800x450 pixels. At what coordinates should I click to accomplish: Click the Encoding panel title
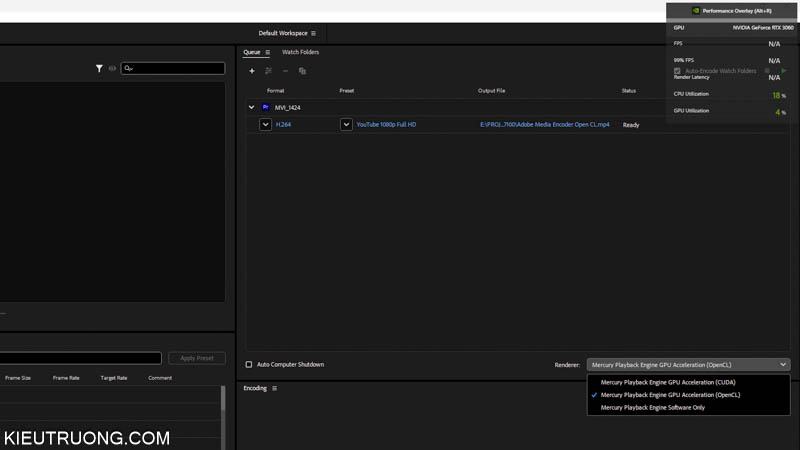tap(255, 388)
